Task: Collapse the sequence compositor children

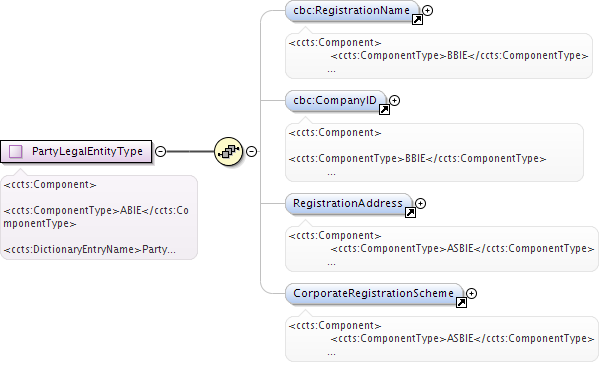Action: coord(252,151)
